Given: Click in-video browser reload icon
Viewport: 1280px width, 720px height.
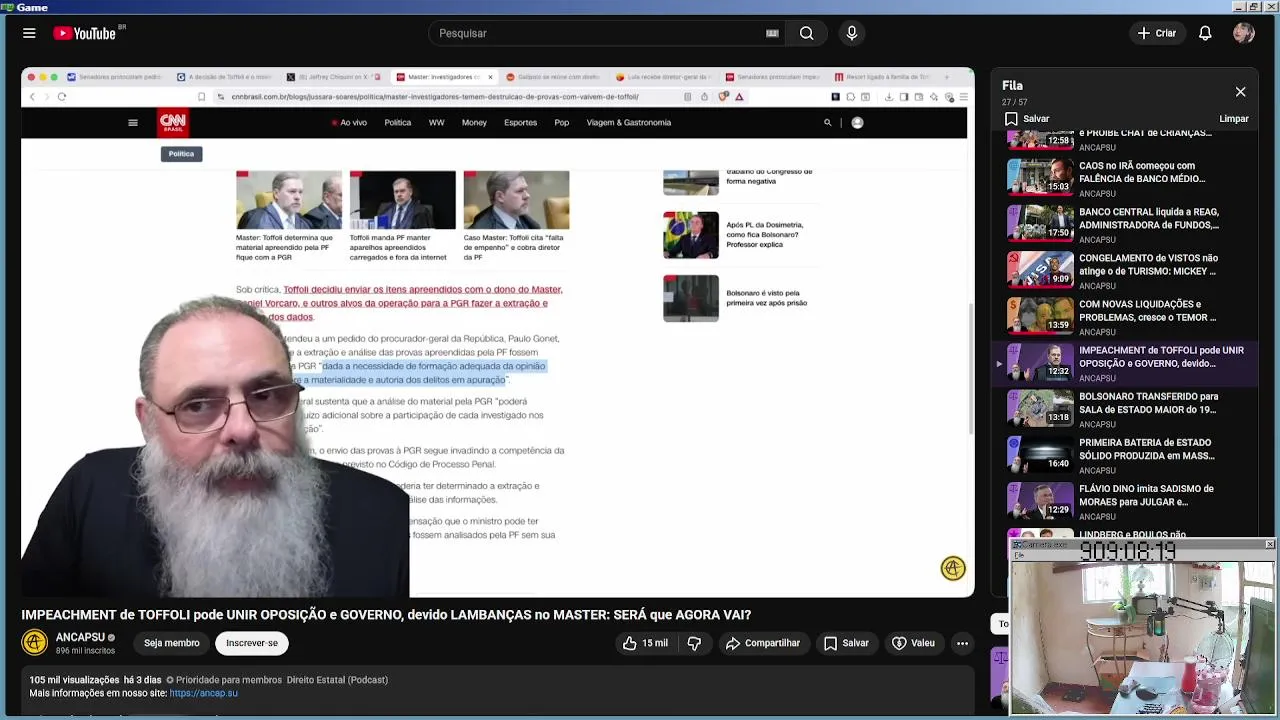Looking at the screenshot, I should [x=62, y=97].
